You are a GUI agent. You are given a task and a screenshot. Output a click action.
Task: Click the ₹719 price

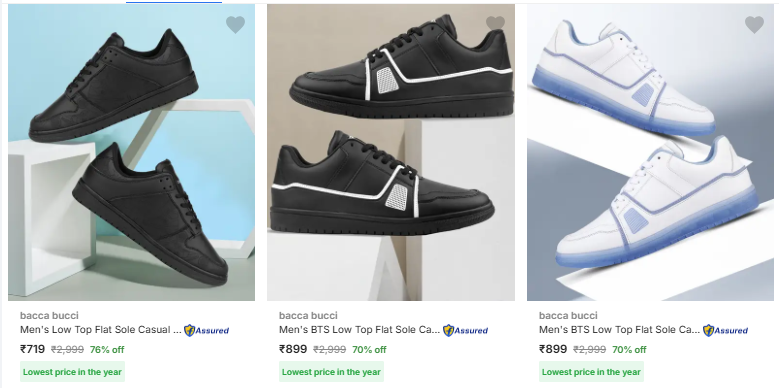[x=32, y=349]
